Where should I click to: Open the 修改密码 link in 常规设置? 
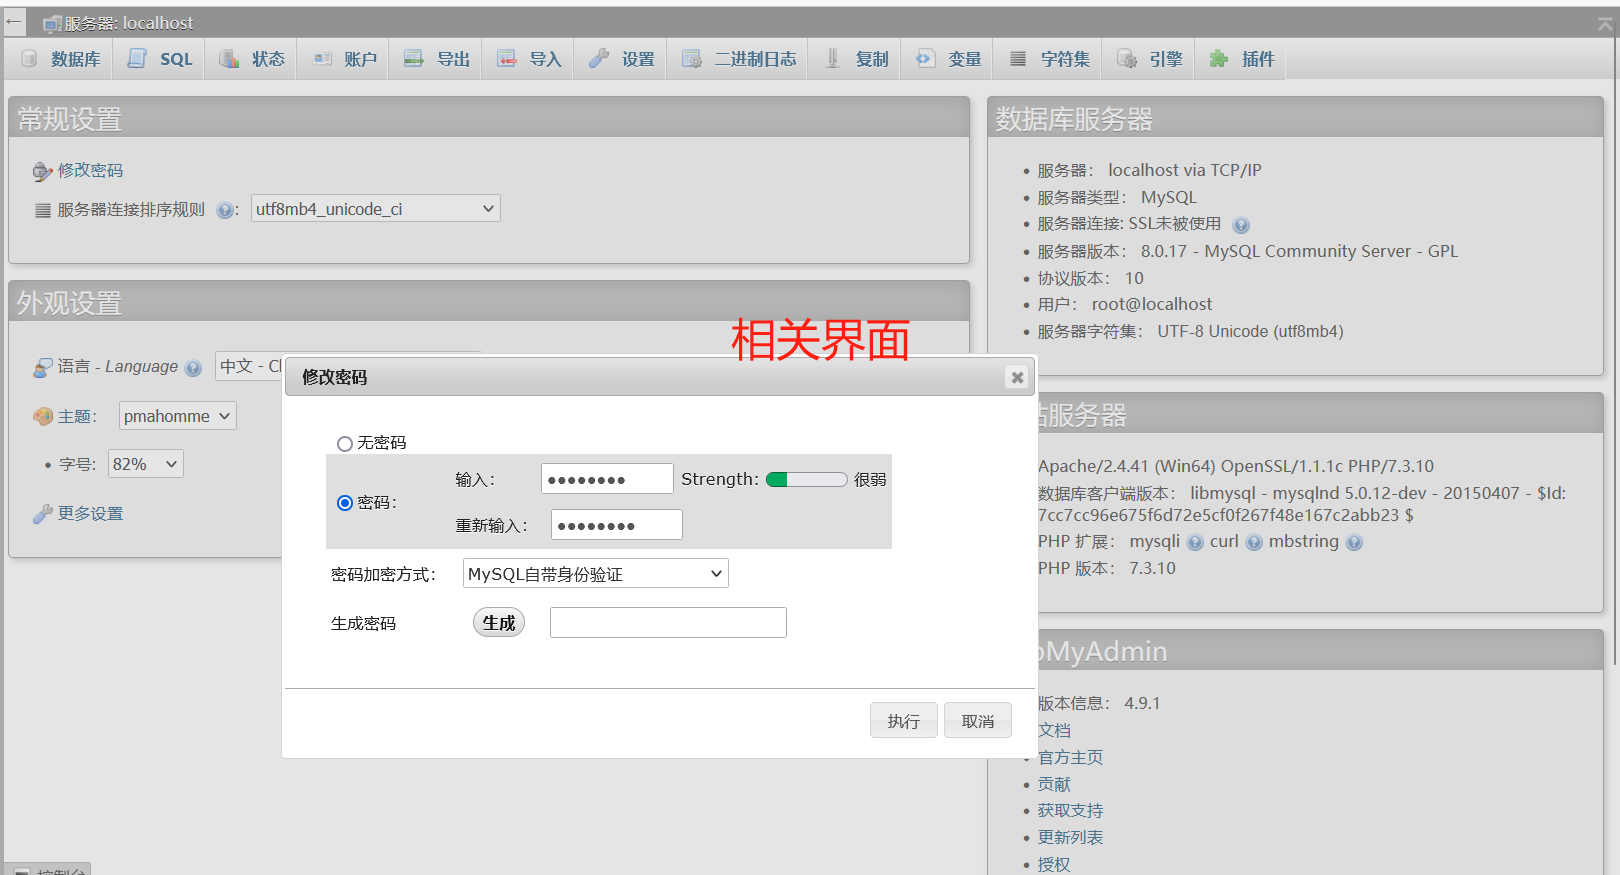90,171
